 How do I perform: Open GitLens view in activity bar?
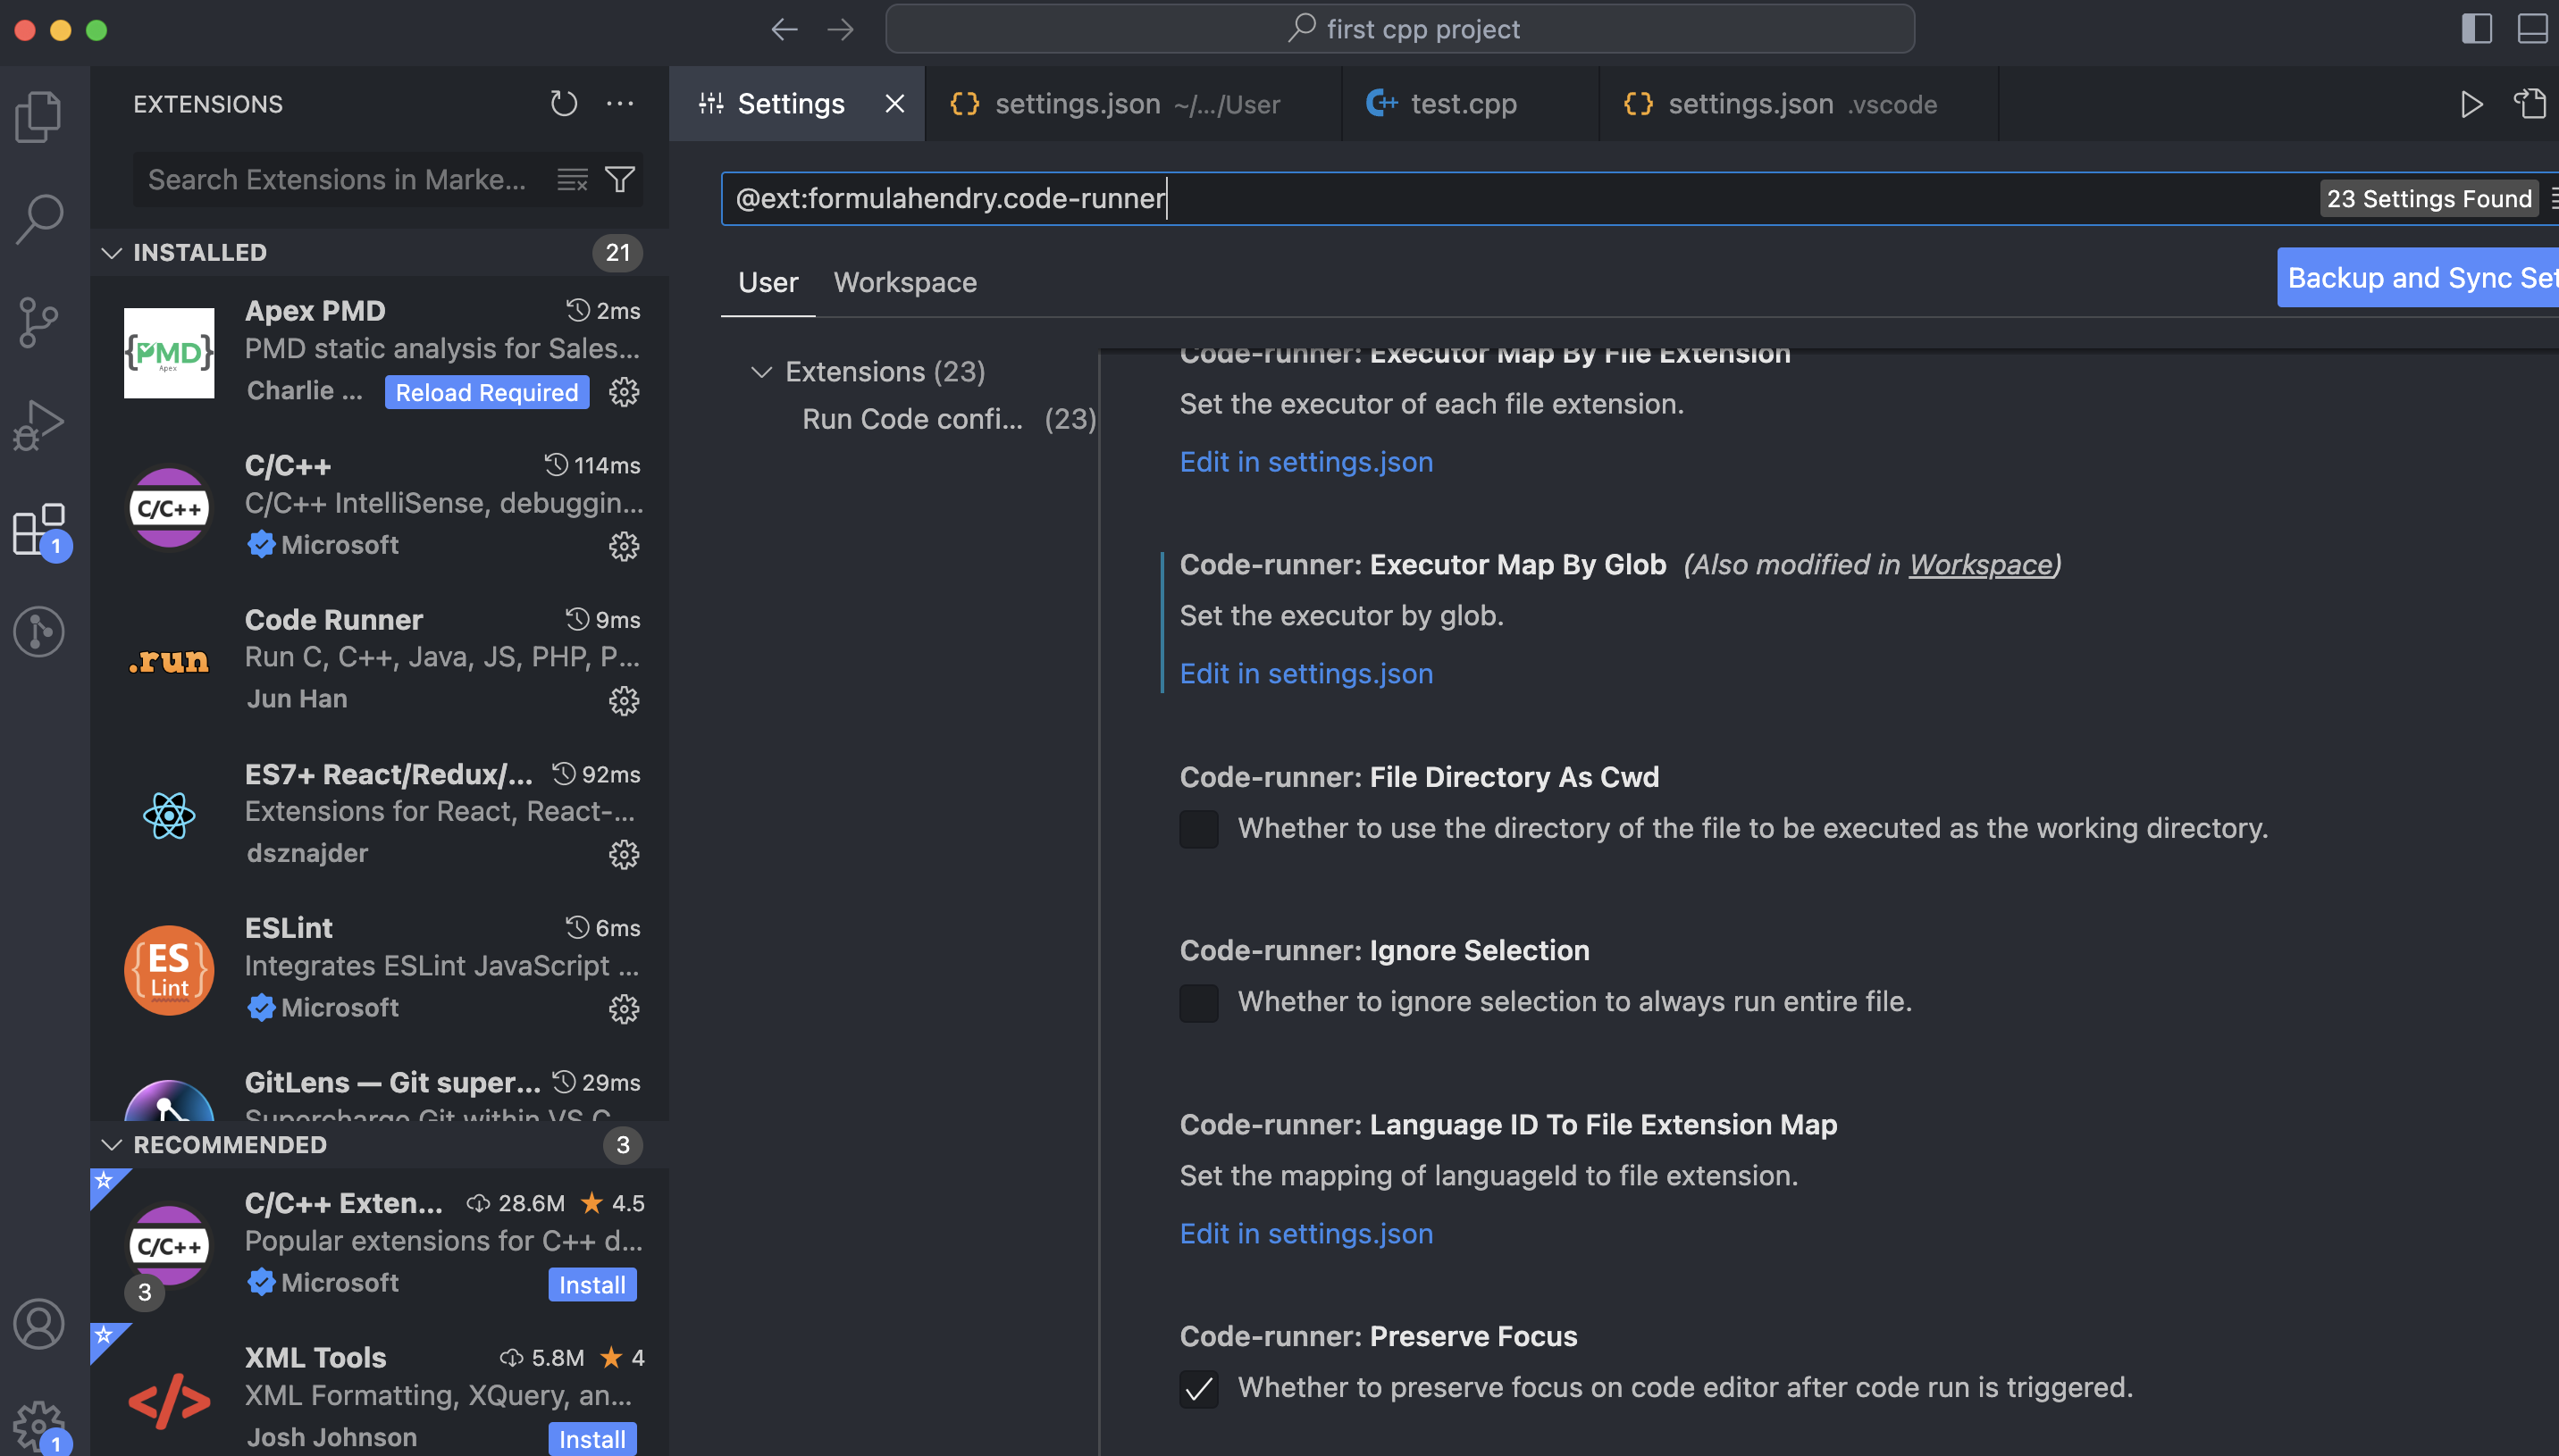pos(39,631)
